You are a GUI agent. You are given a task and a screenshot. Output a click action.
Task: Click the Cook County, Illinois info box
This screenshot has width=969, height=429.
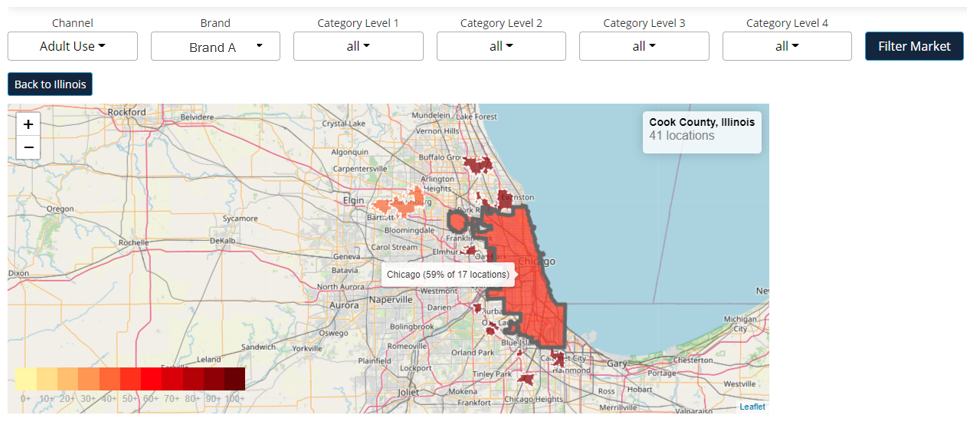tap(703, 129)
